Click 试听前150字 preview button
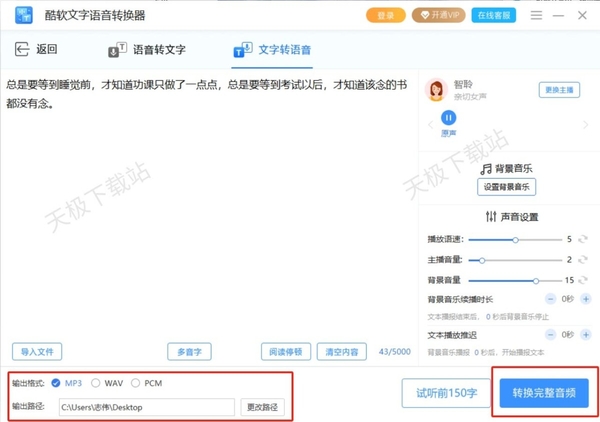 pyautogui.click(x=446, y=393)
